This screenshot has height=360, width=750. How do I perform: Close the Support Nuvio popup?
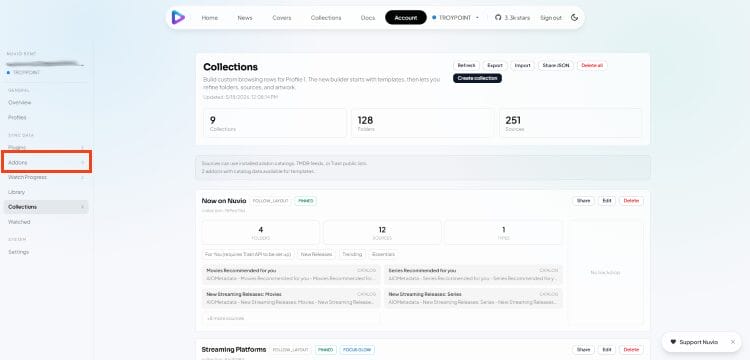(733, 342)
